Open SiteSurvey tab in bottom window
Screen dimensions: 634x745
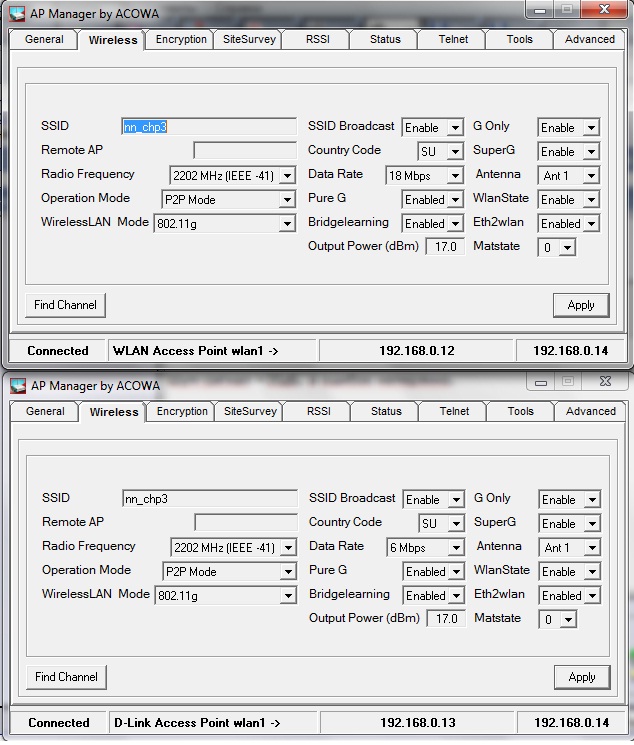[x=250, y=411]
